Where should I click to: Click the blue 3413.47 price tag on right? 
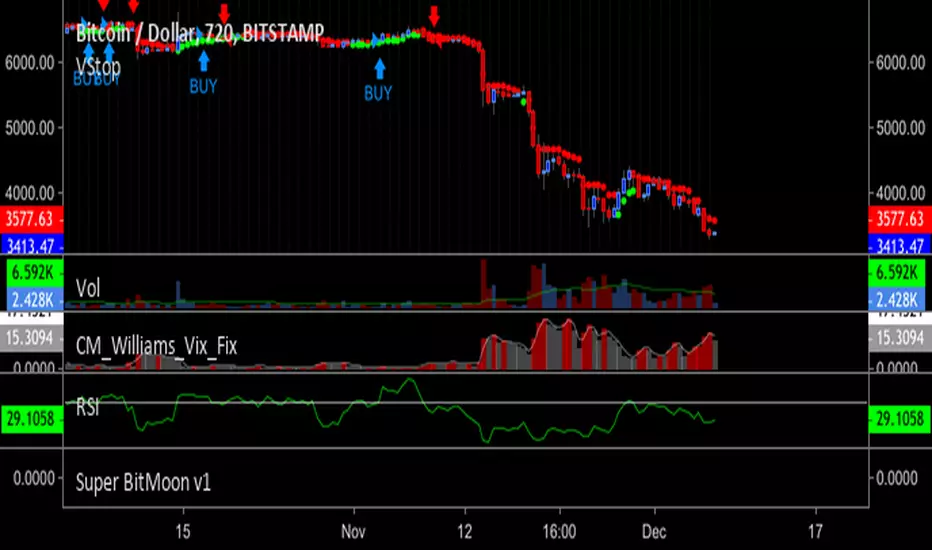[x=900, y=245]
